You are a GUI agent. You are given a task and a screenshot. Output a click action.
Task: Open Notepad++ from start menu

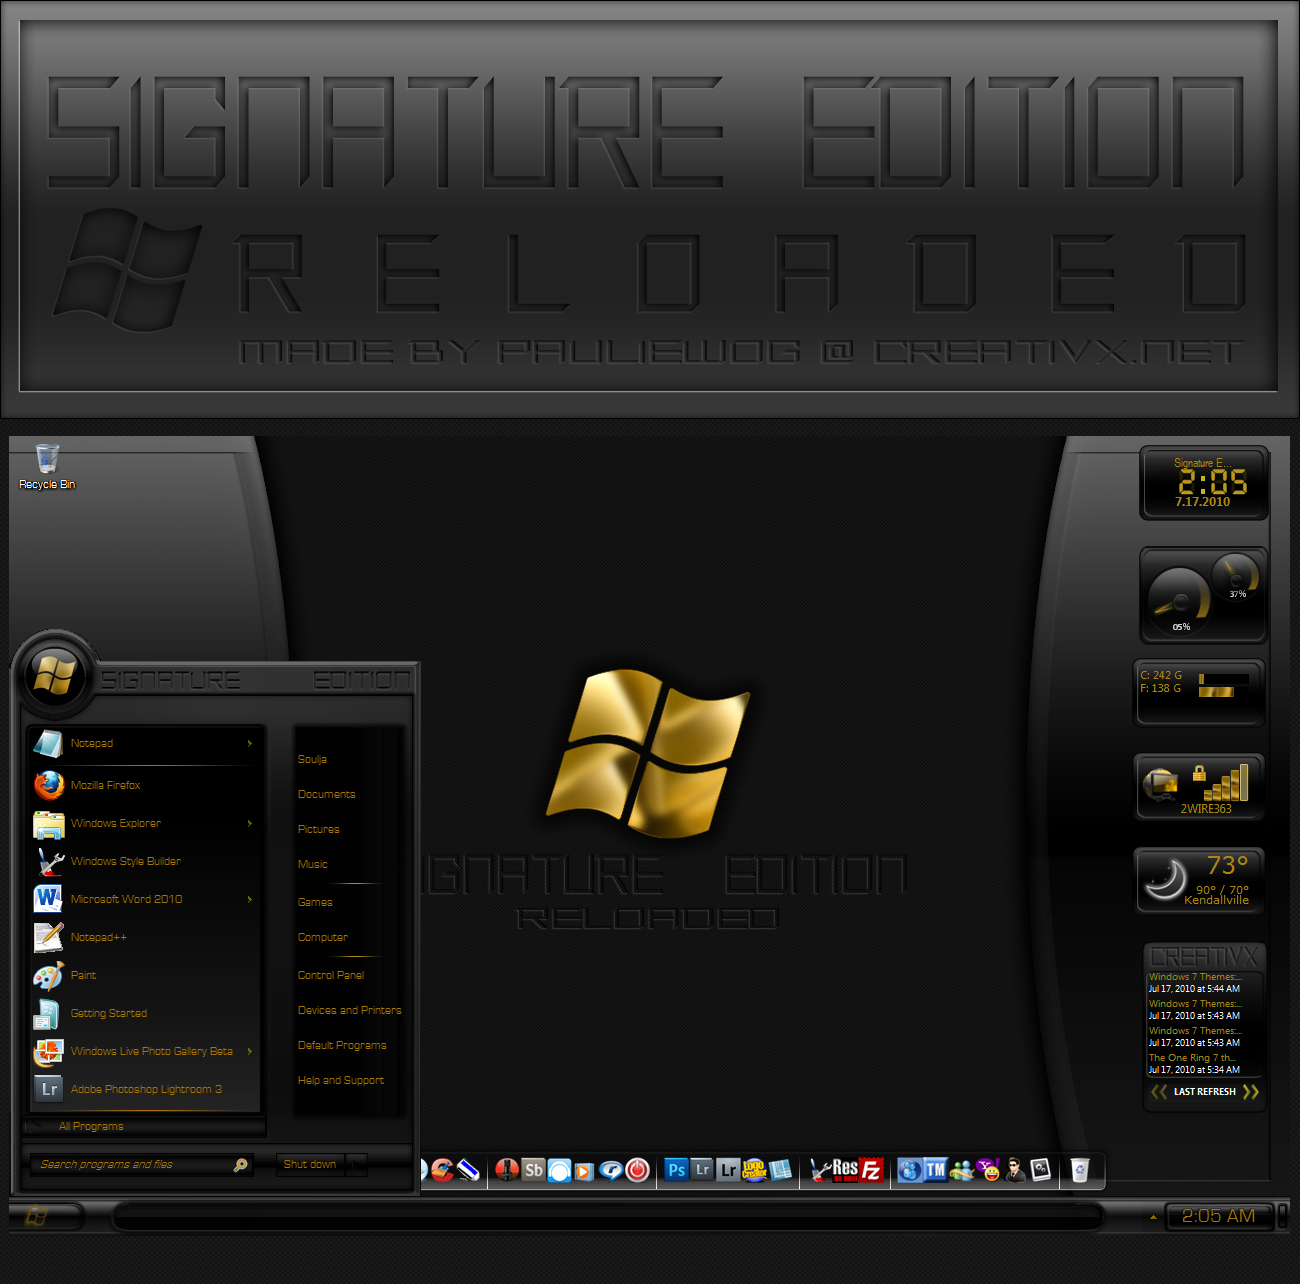pyautogui.click(x=145, y=937)
